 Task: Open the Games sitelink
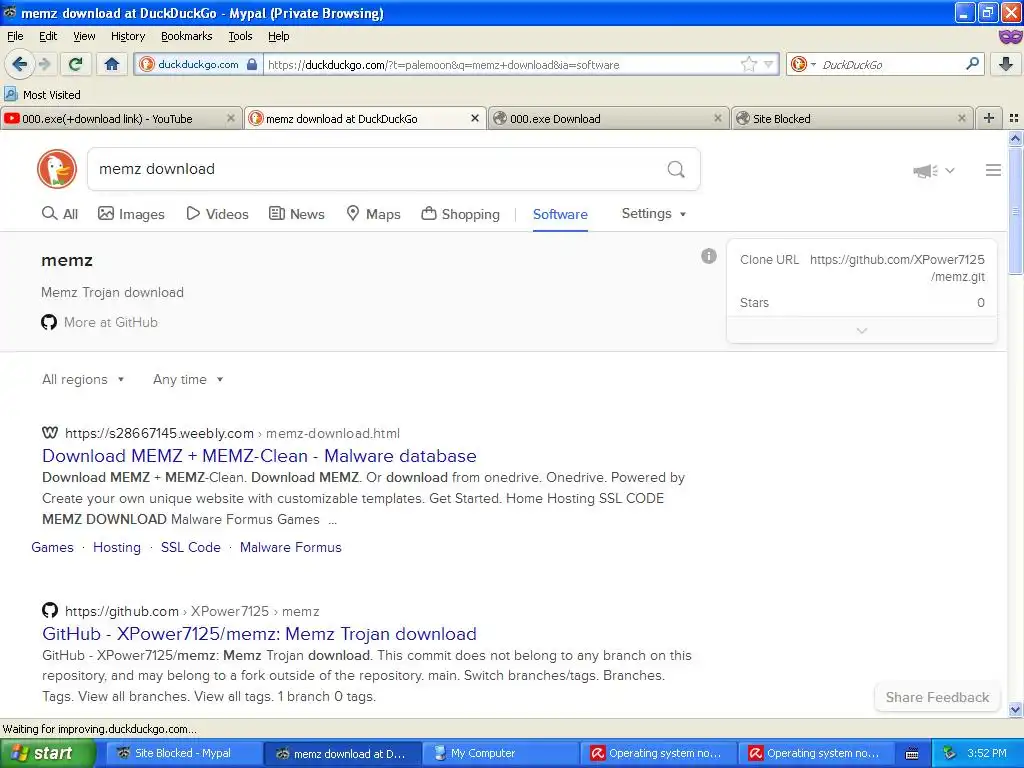click(52, 547)
